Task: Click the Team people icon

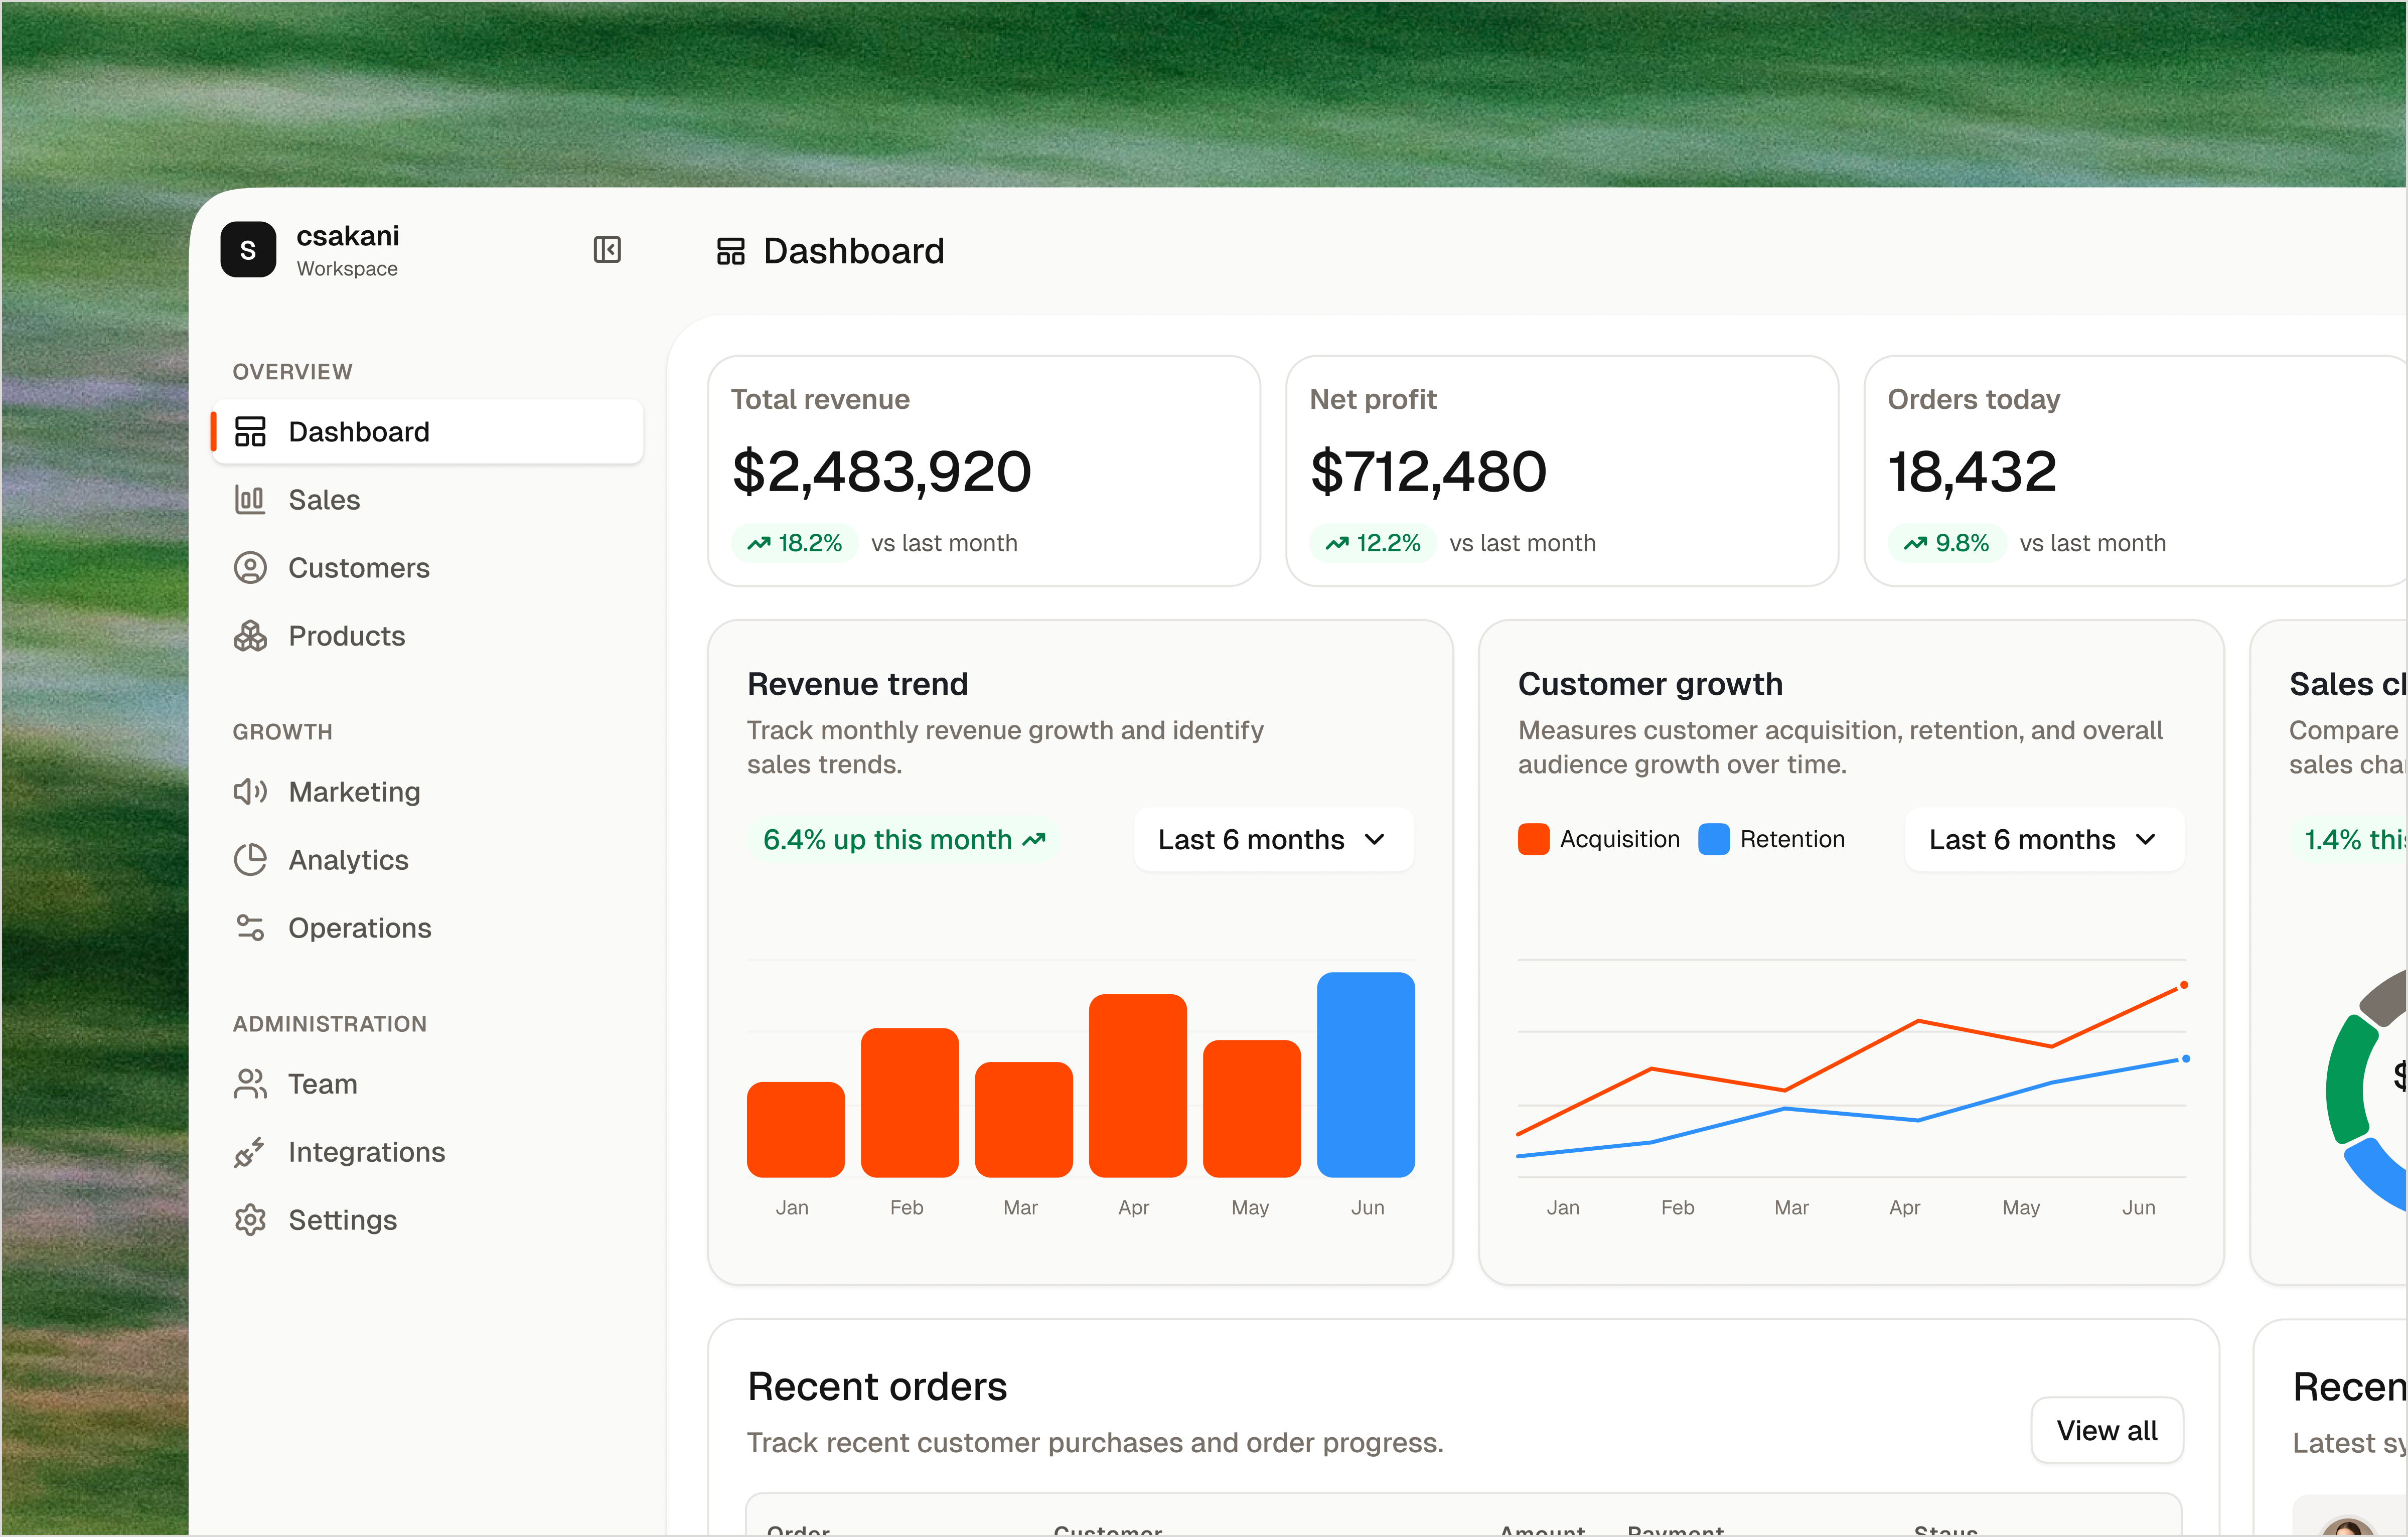Action: pos(250,1084)
